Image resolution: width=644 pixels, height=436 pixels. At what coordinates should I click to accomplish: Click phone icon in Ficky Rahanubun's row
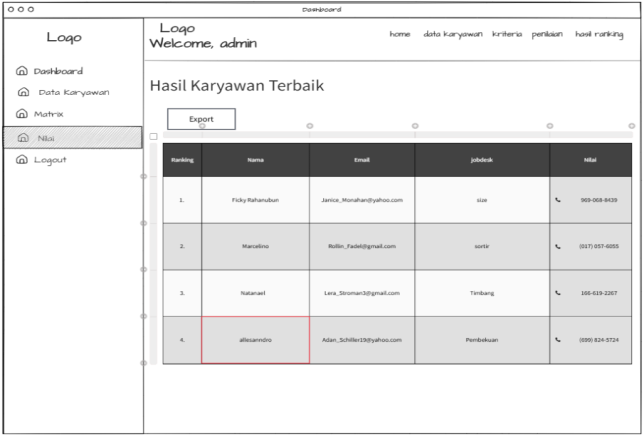click(558, 200)
